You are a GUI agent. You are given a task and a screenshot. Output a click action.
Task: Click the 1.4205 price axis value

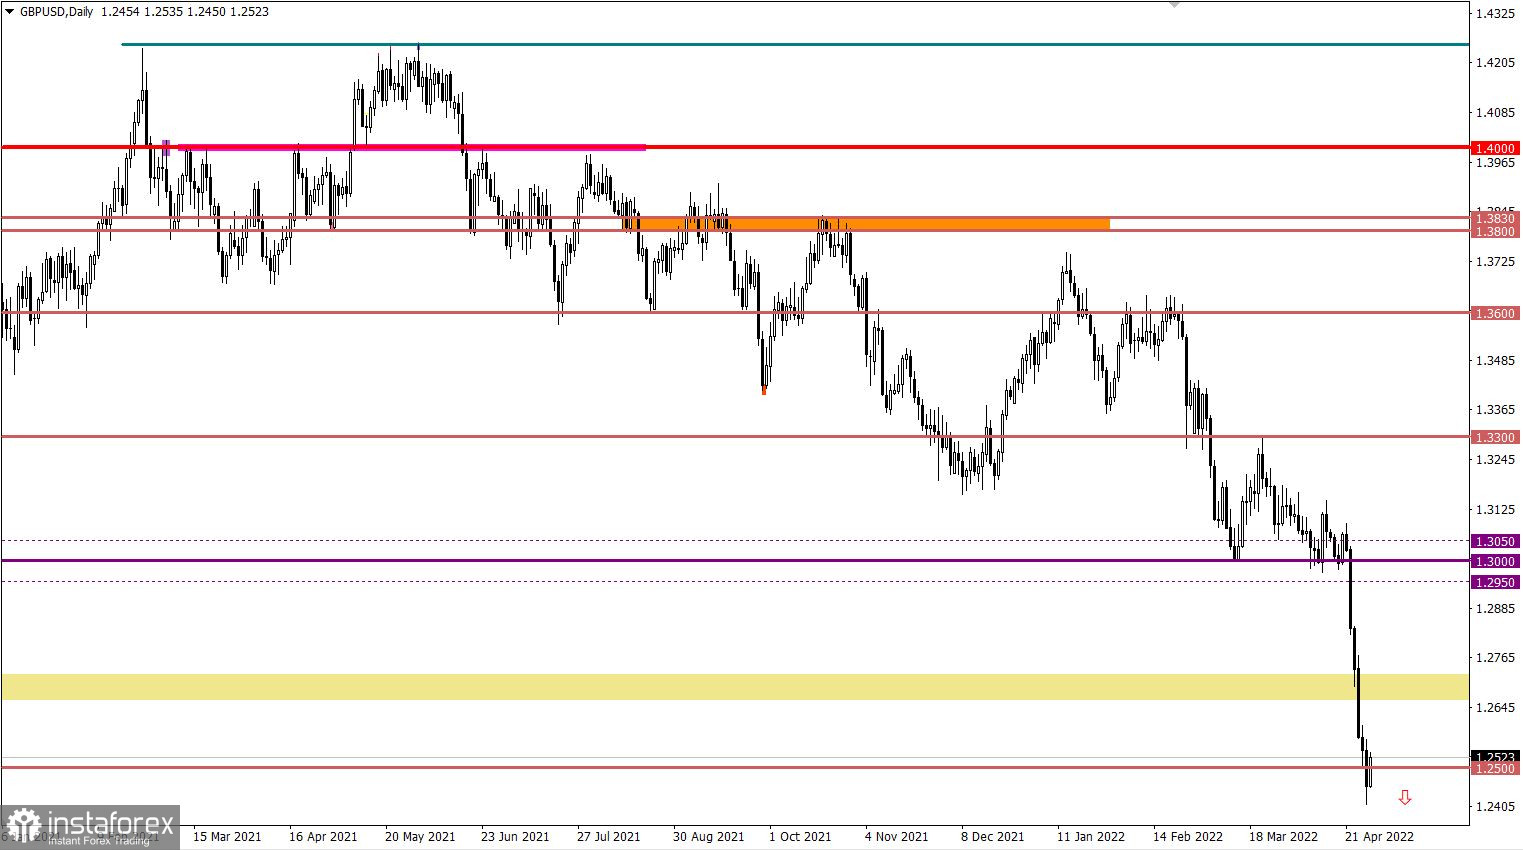coord(1495,63)
